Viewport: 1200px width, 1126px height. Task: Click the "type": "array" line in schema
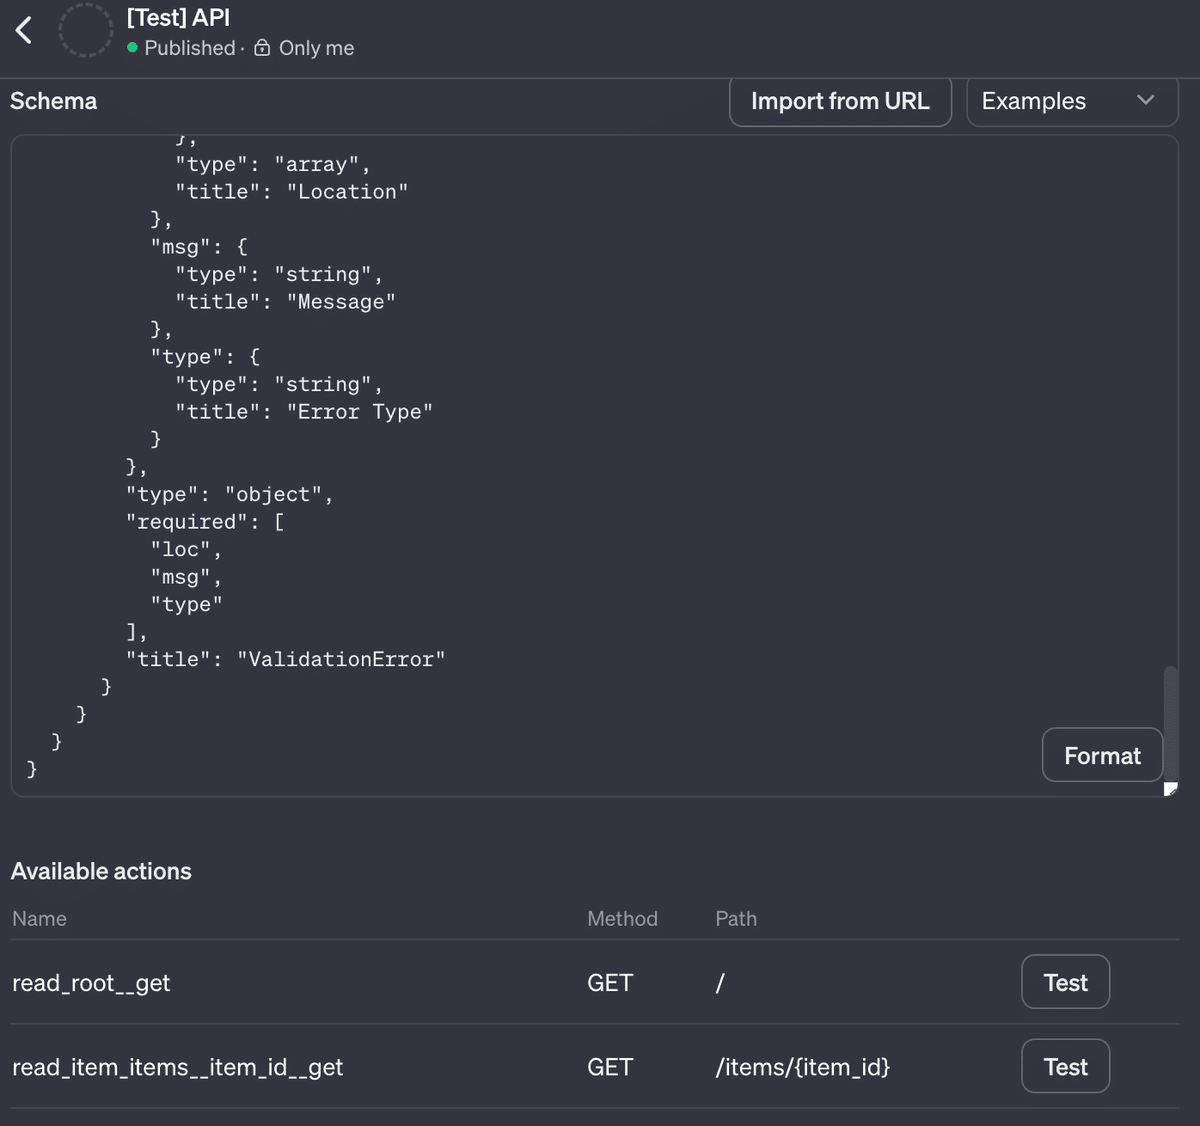coord(273,165)
